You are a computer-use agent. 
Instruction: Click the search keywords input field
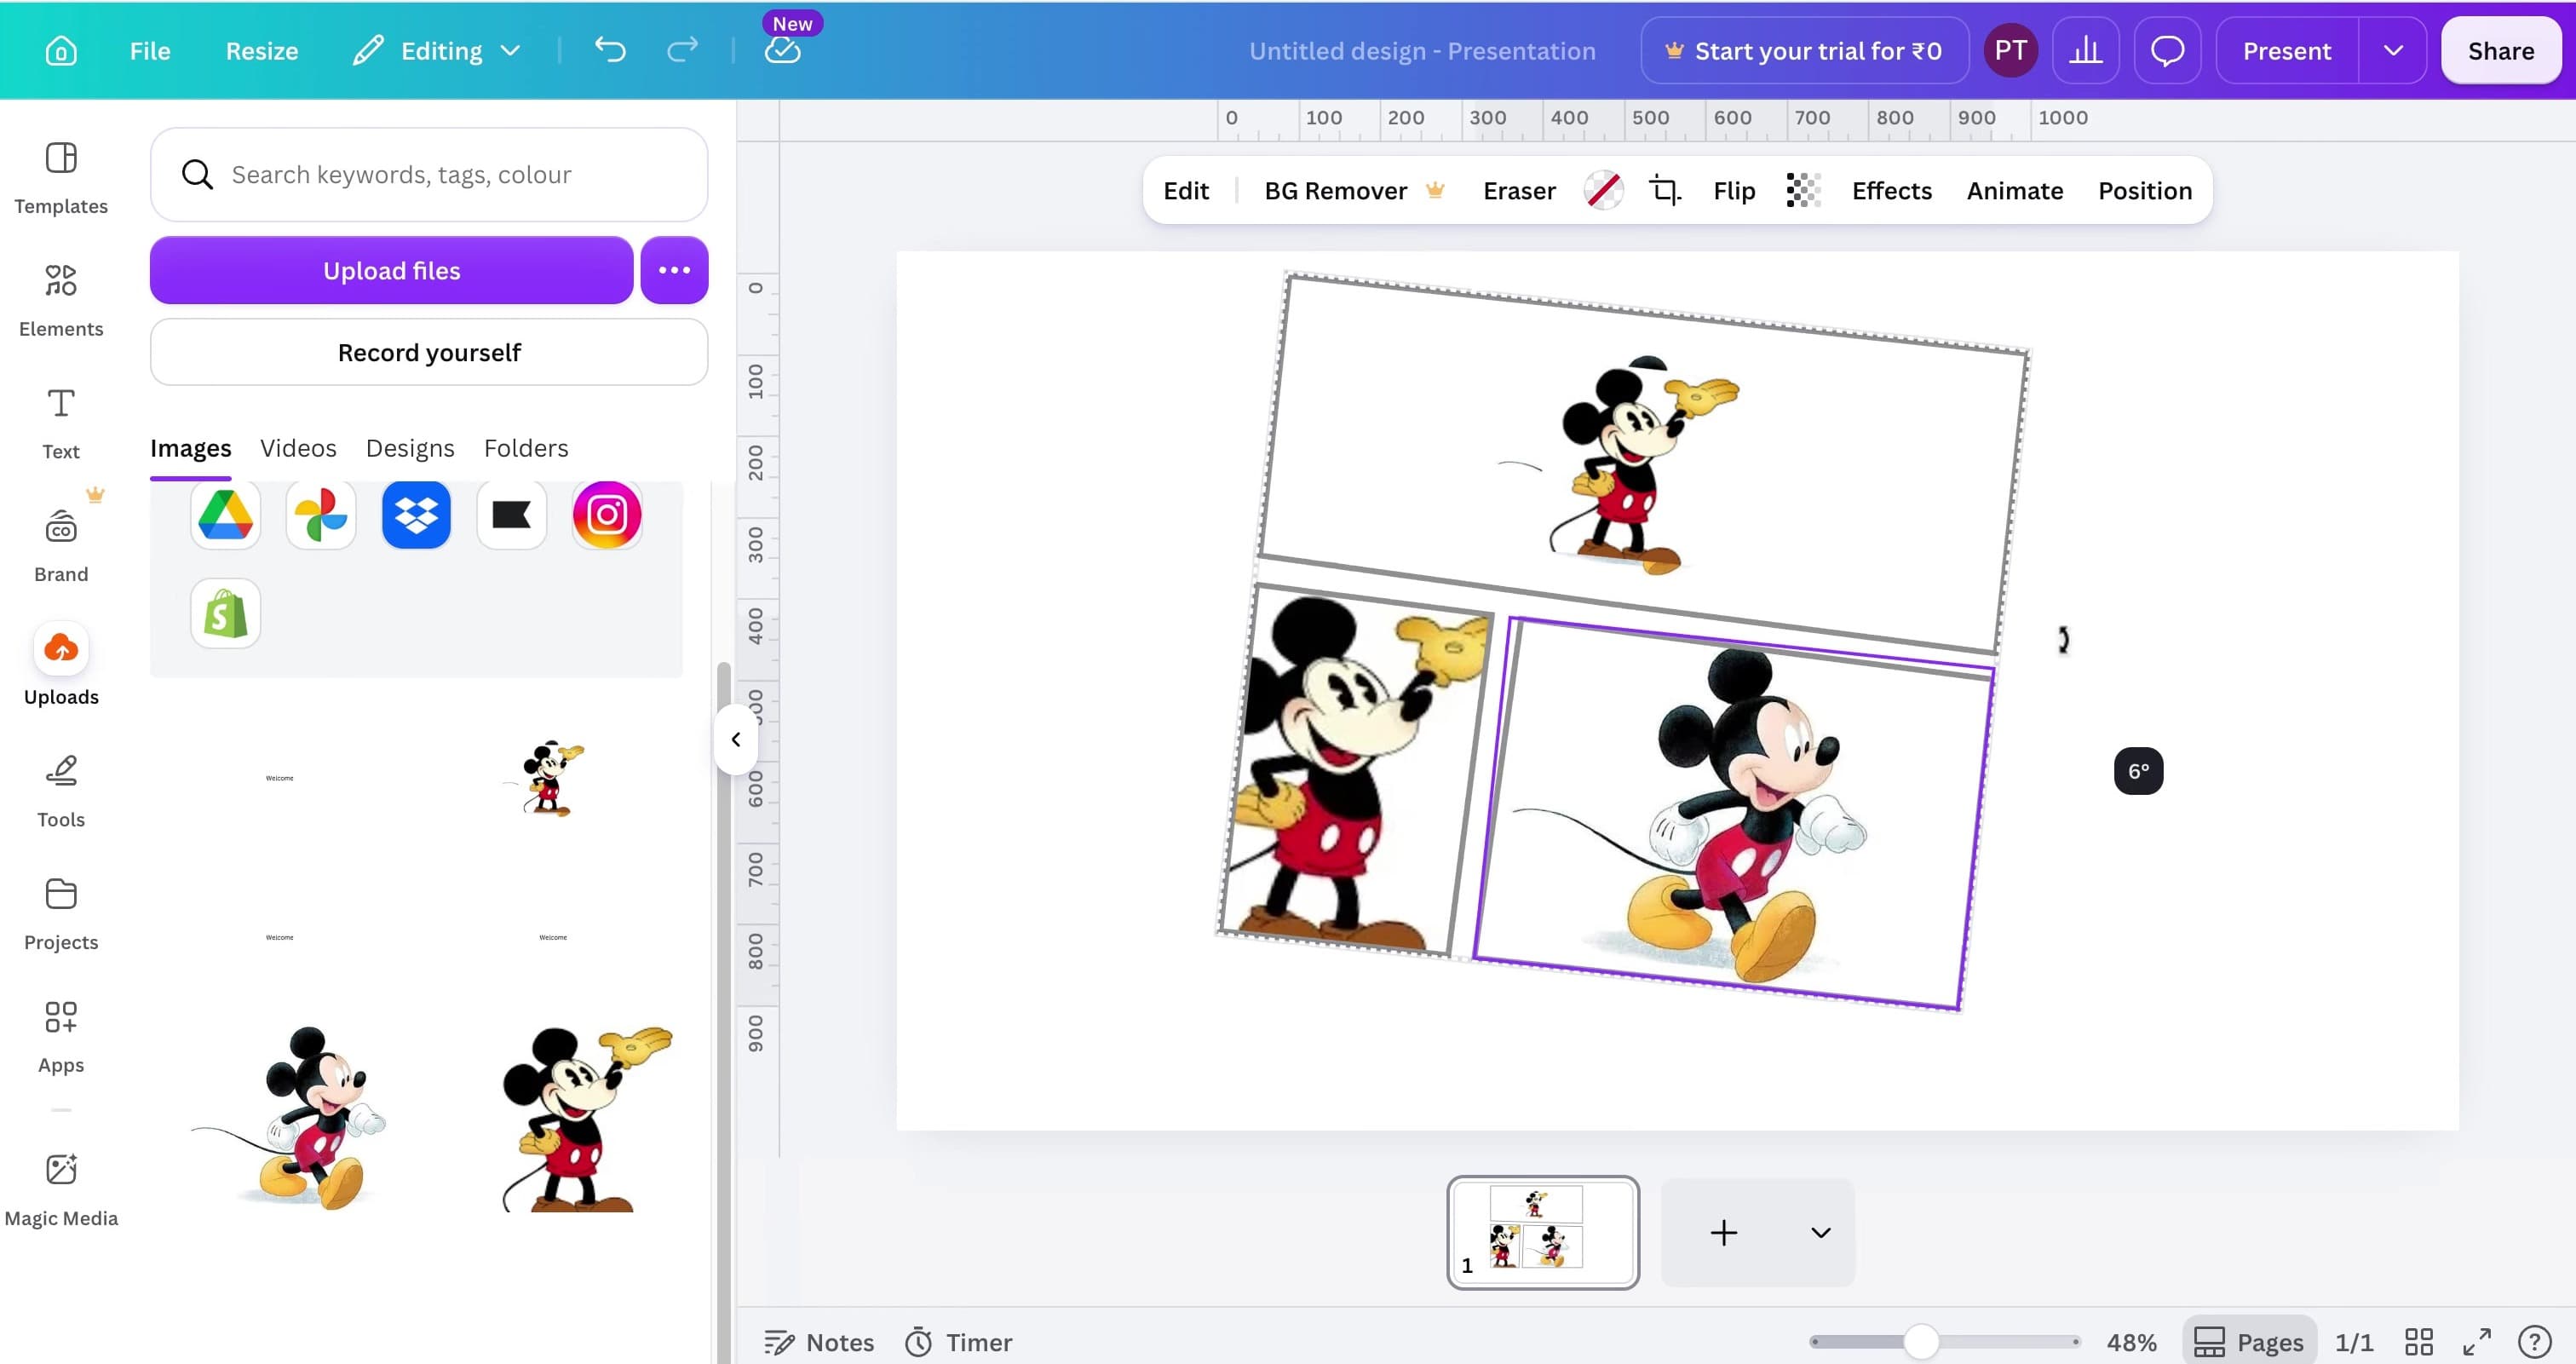[429, 175]
